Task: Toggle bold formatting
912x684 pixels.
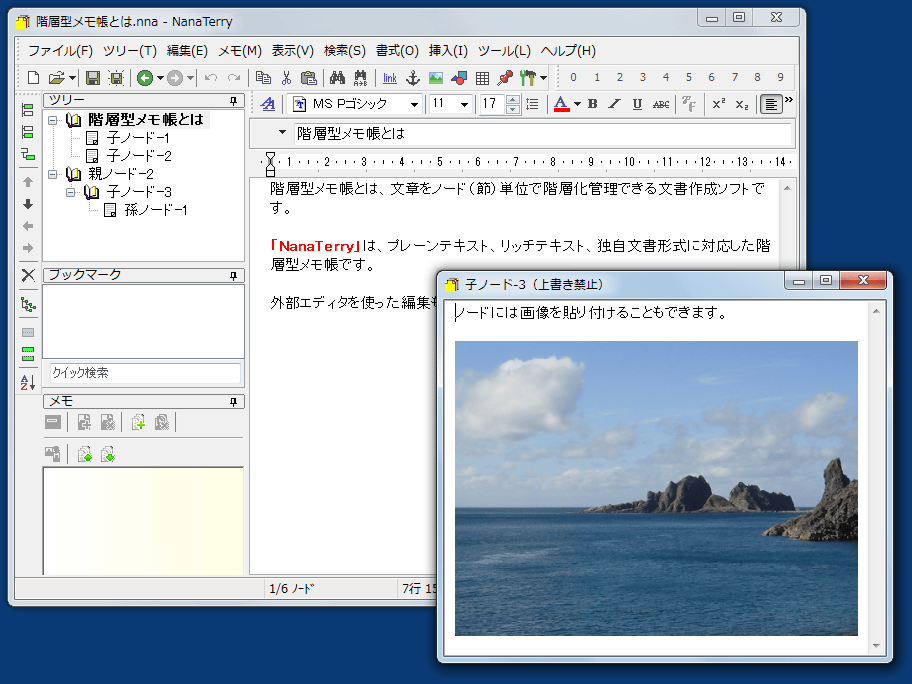Action: pyautogui.click(x=592, y=104)
